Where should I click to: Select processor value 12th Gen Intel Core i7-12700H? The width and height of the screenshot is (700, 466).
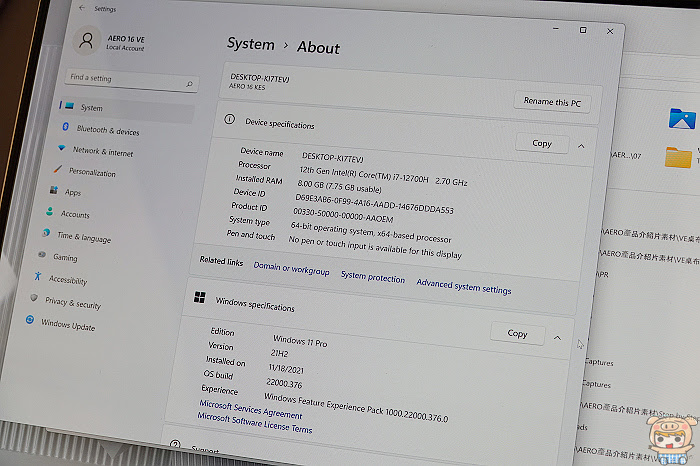pyautogui.click(x=383, y=176)
